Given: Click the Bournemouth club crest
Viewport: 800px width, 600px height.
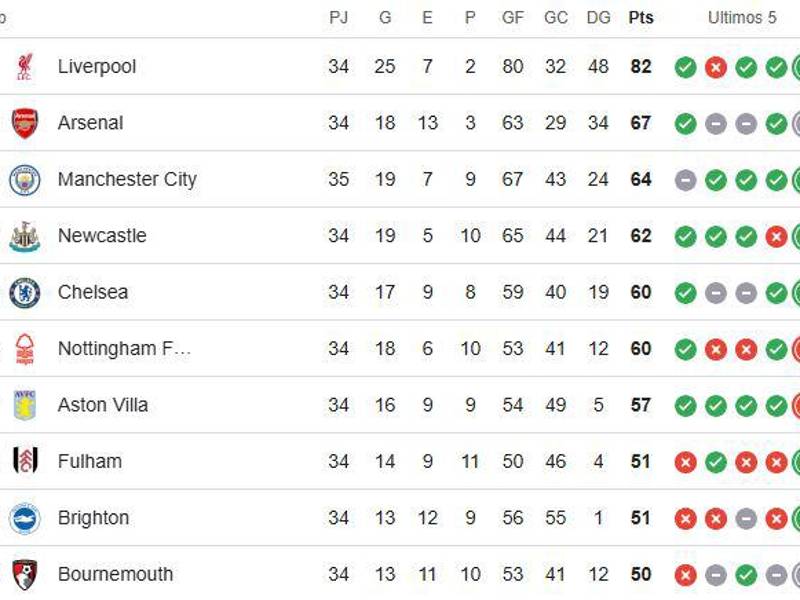Looking at the screenshot, I should [25, 574].
